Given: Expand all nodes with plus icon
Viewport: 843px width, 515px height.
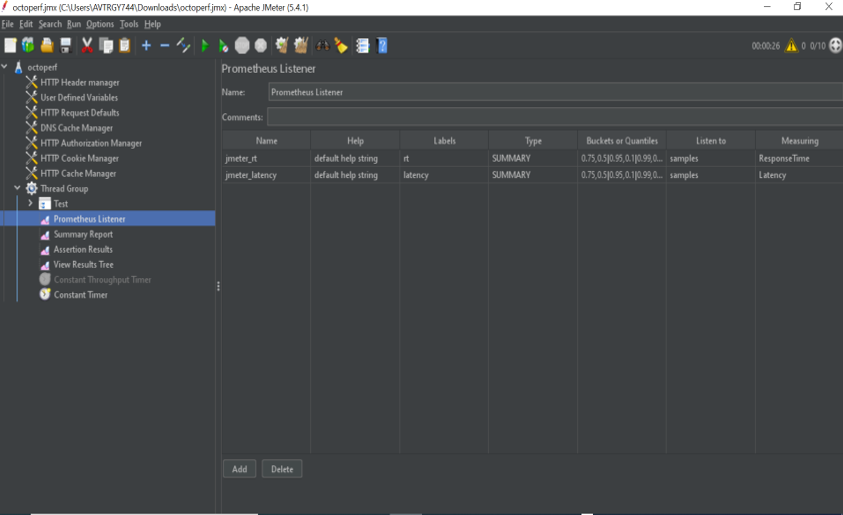Looking at the screenshot, I should click(146, 46).
